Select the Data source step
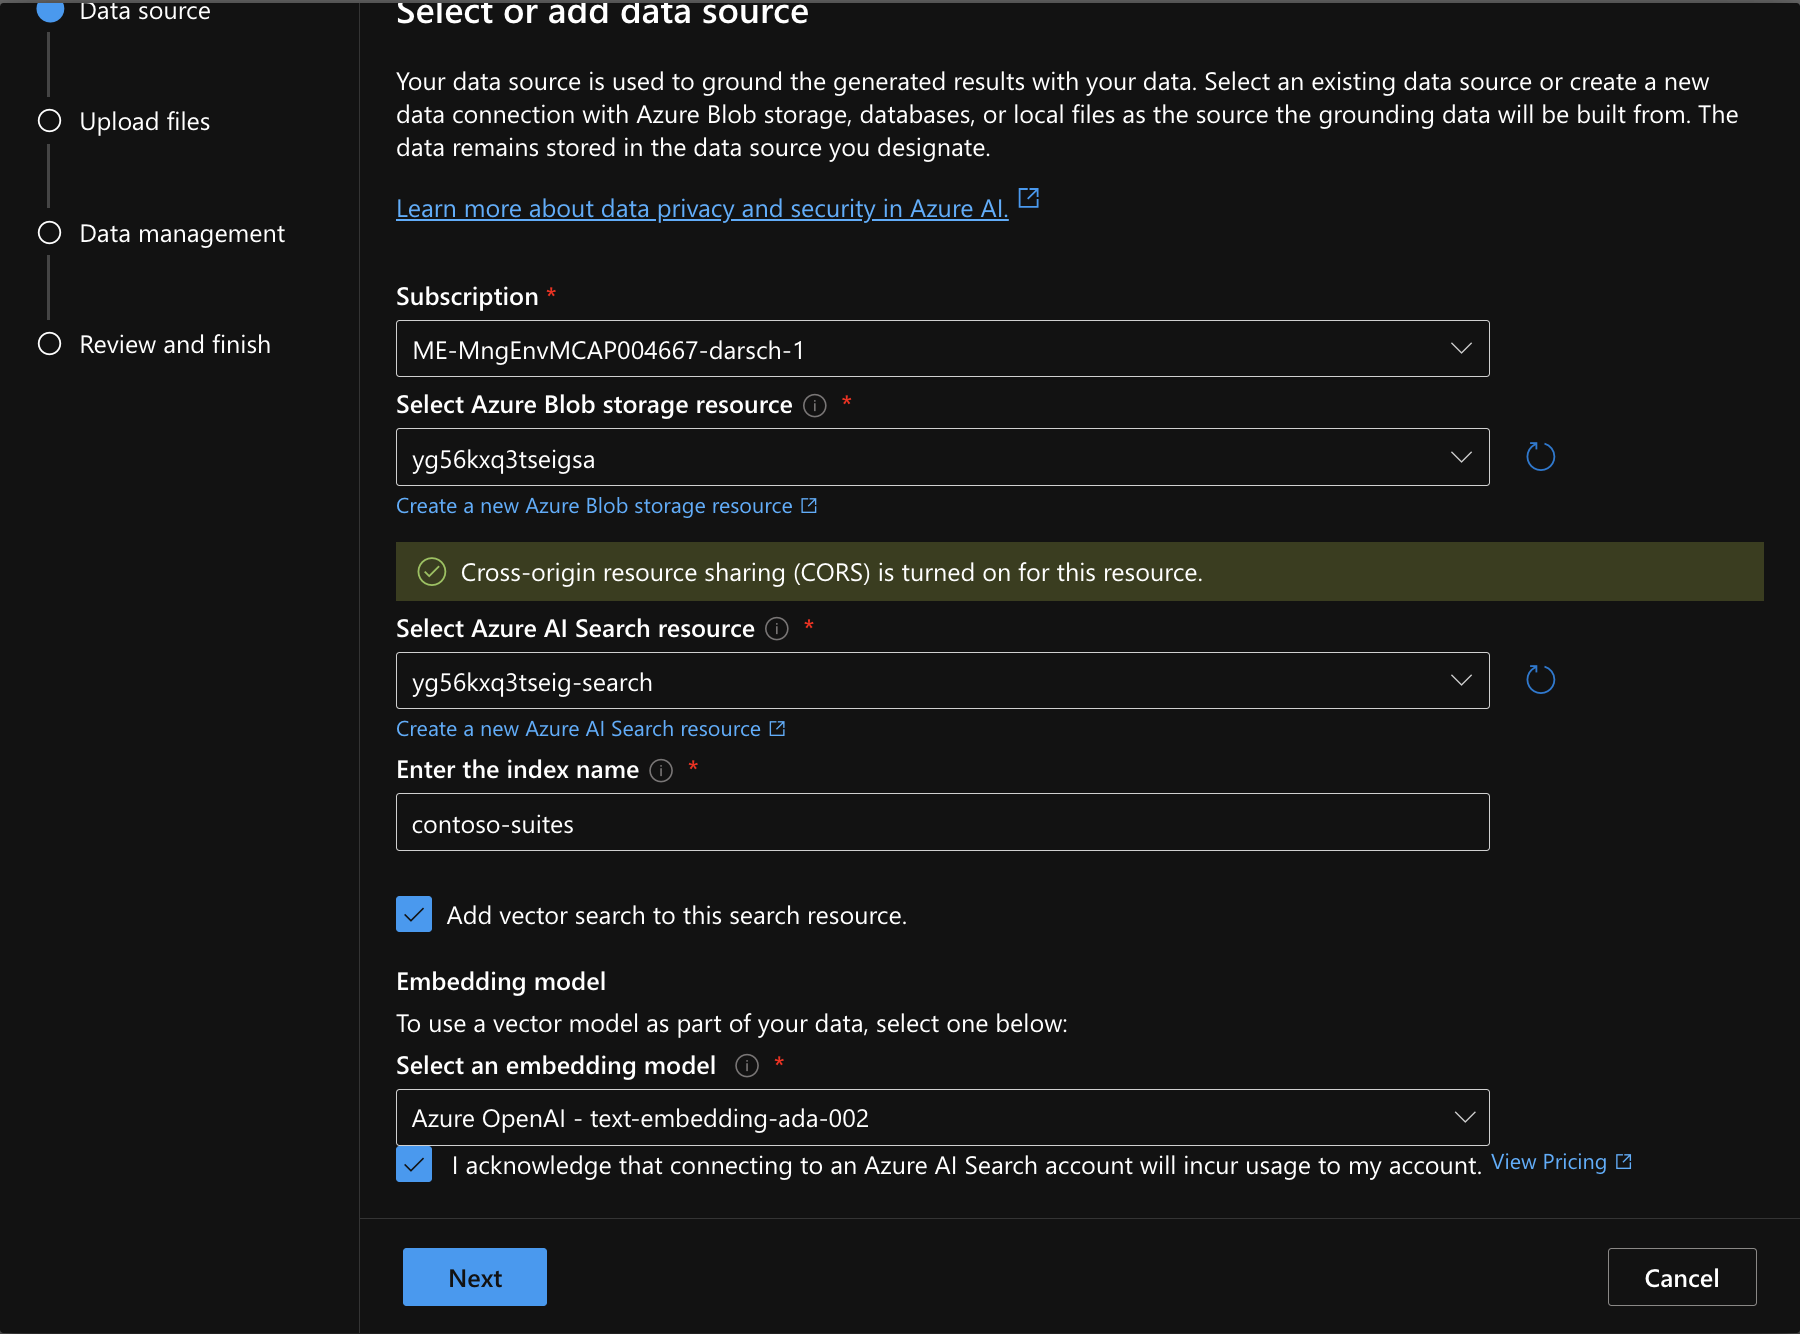This screenshot has width=1800, height=1334. click(124, 11)
